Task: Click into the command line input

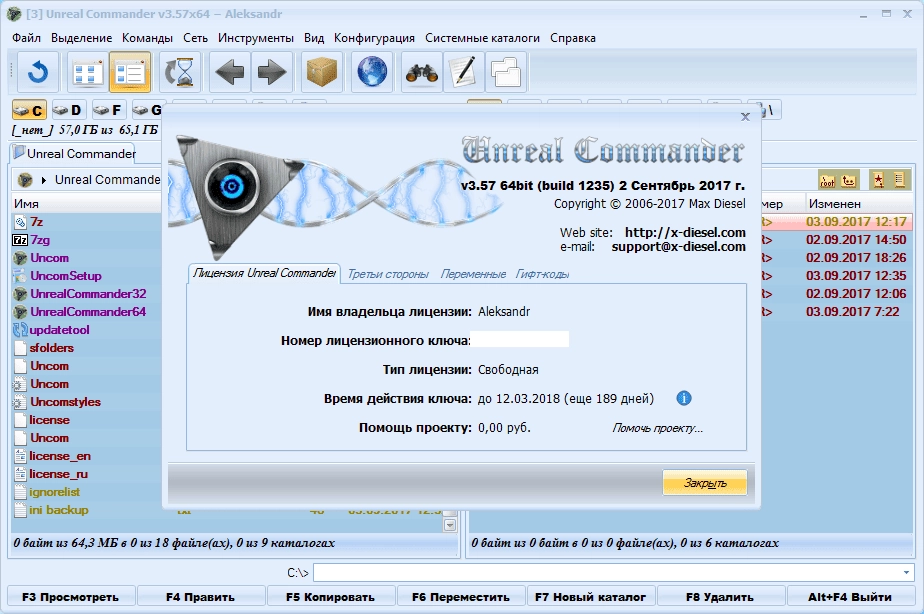Action: (x=607, y=572)
